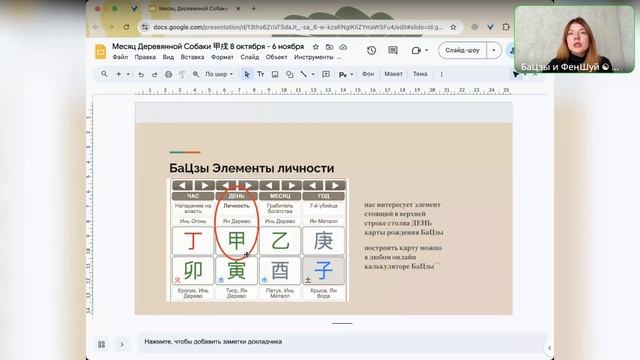Click the browser address bar URL
Viewport: 640px width, 360px height.
[298, 27]
